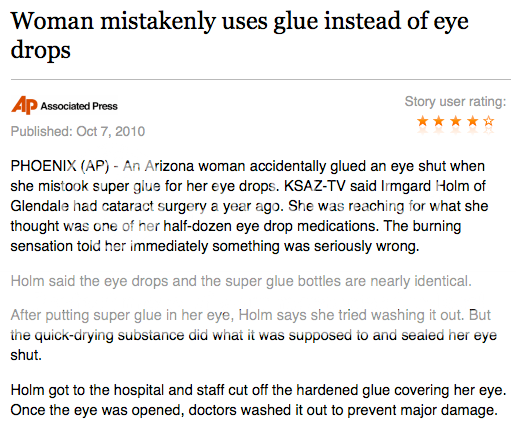Click the paragraph about nearly identical bottles
Screen dimensions: 516x432
[x=241, y=281]
